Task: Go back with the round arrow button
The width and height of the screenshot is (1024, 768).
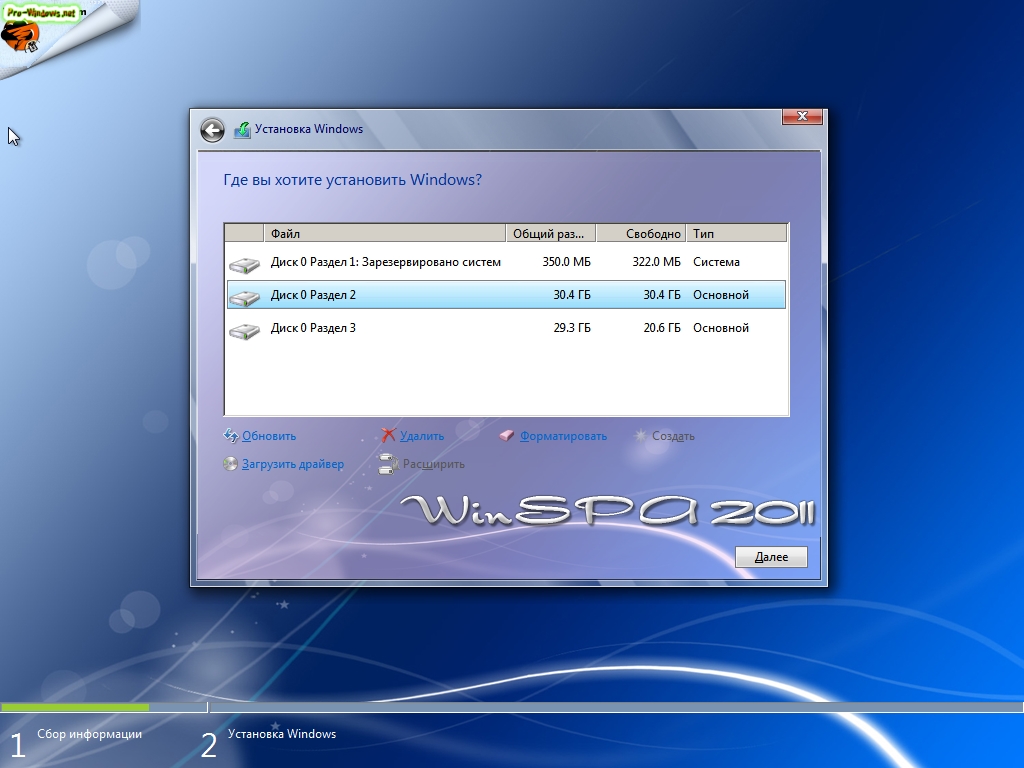Action: click(212, 130)
